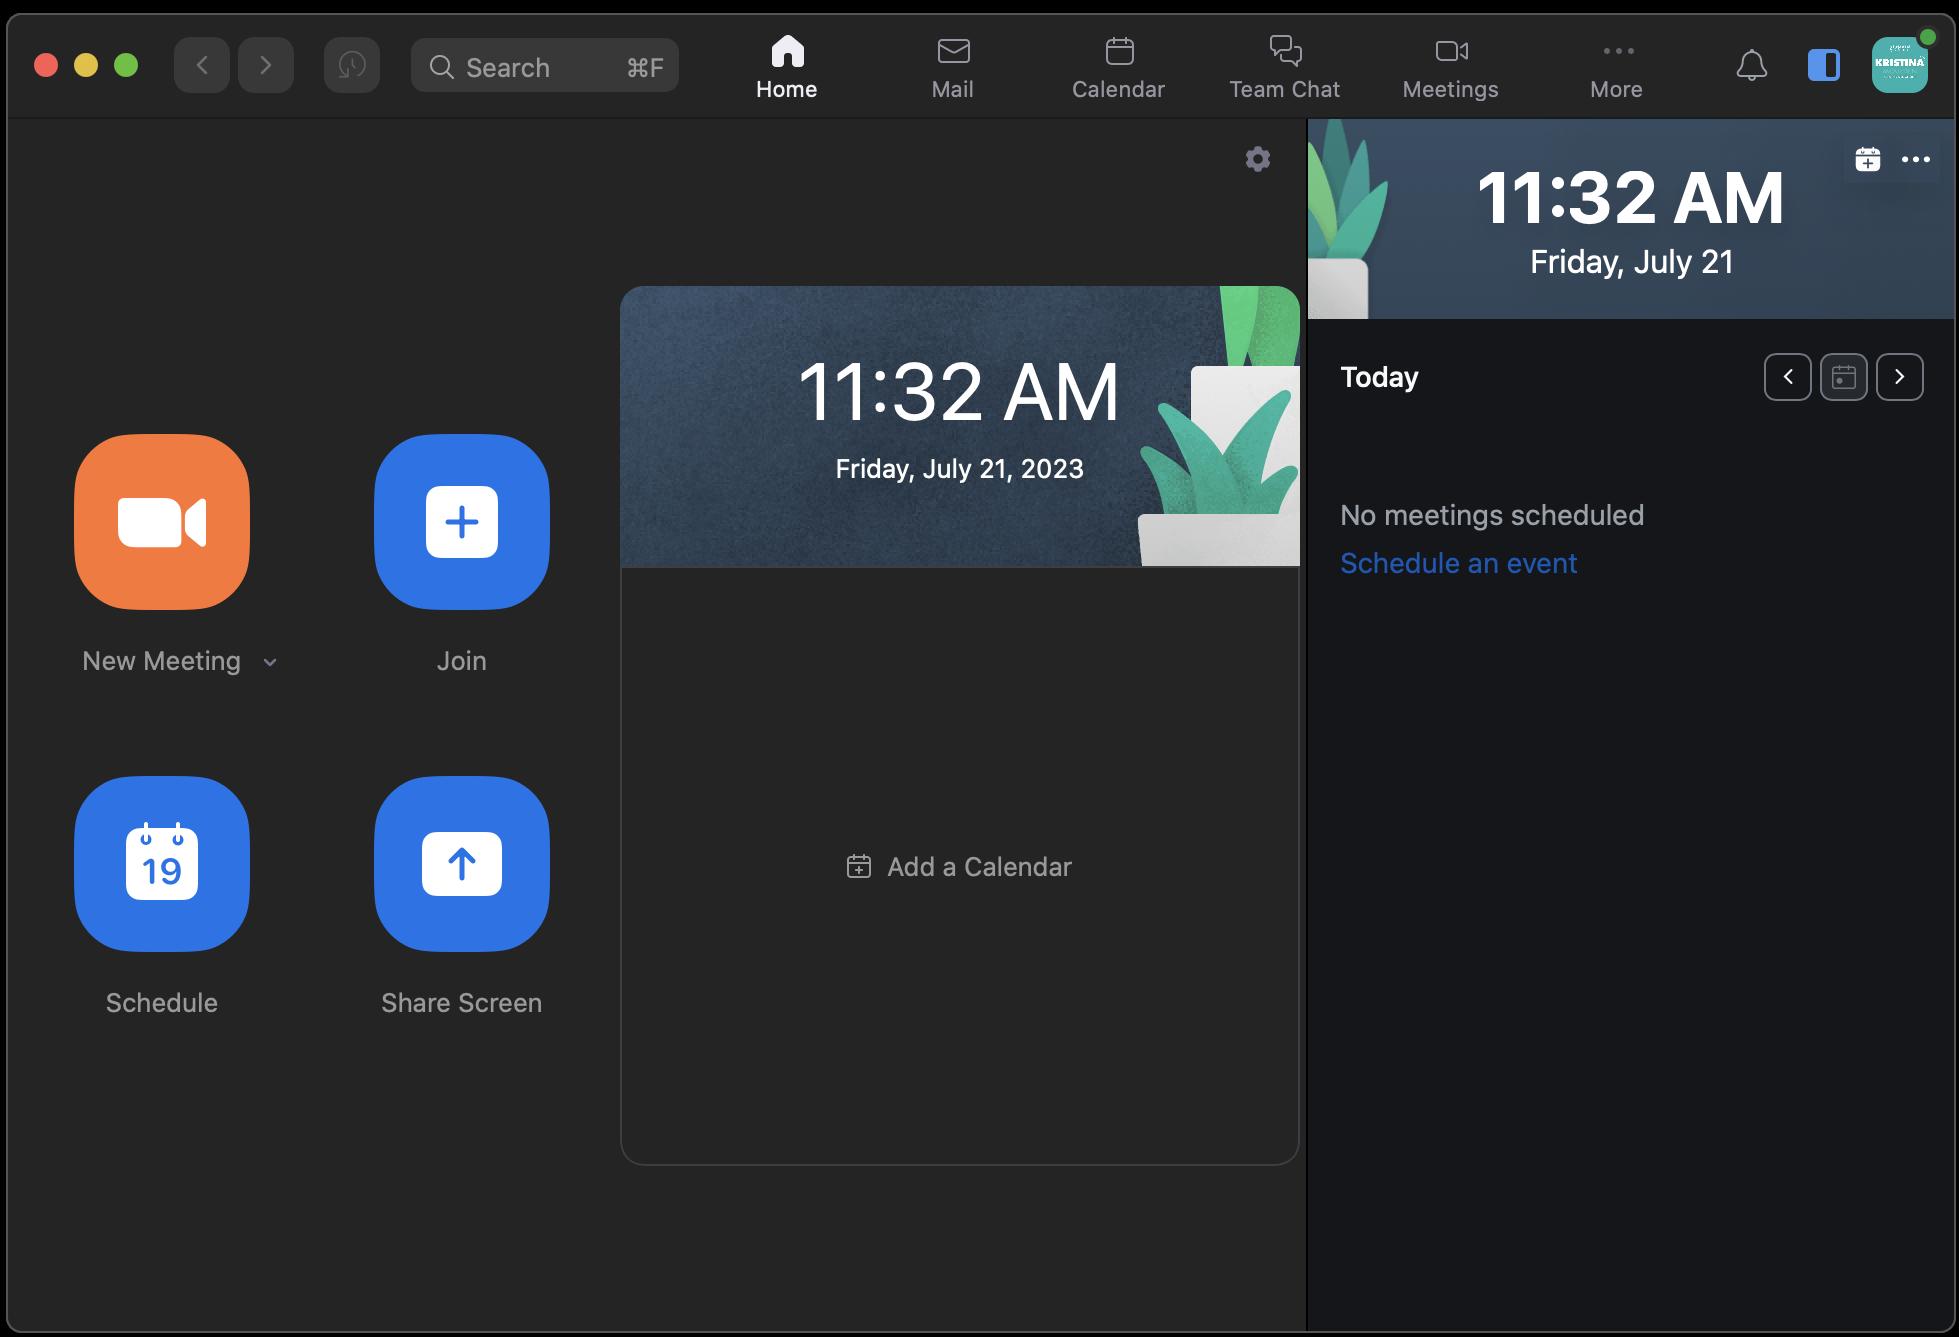Add event with calendar-plus icon in panel
The image size is (1959, 1337).
point(1867,159)
